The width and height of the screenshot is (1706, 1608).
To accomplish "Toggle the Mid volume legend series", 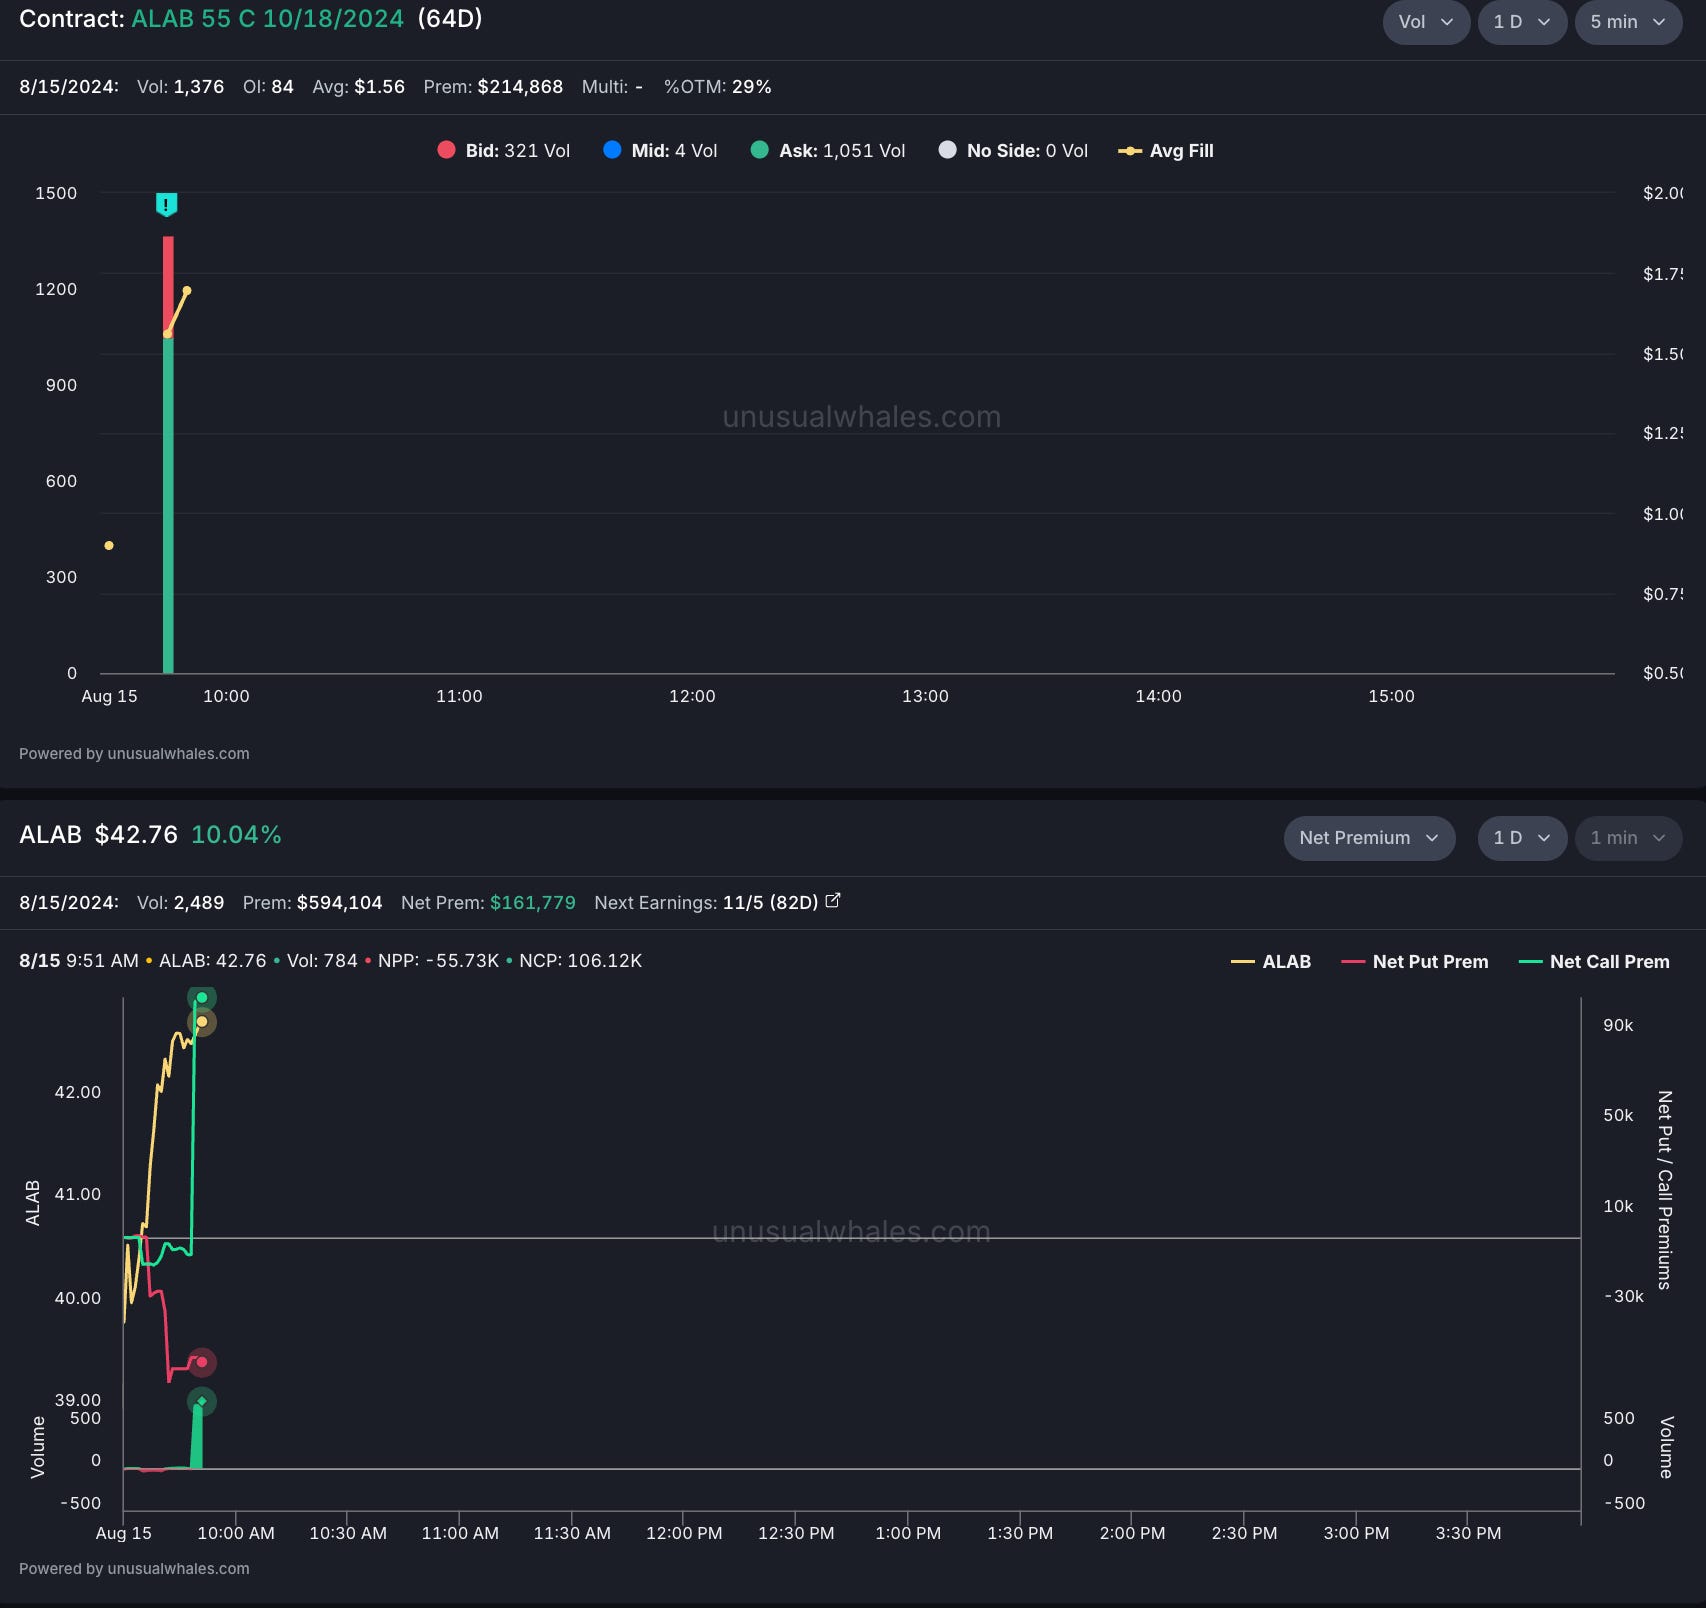I will (660, 151).
